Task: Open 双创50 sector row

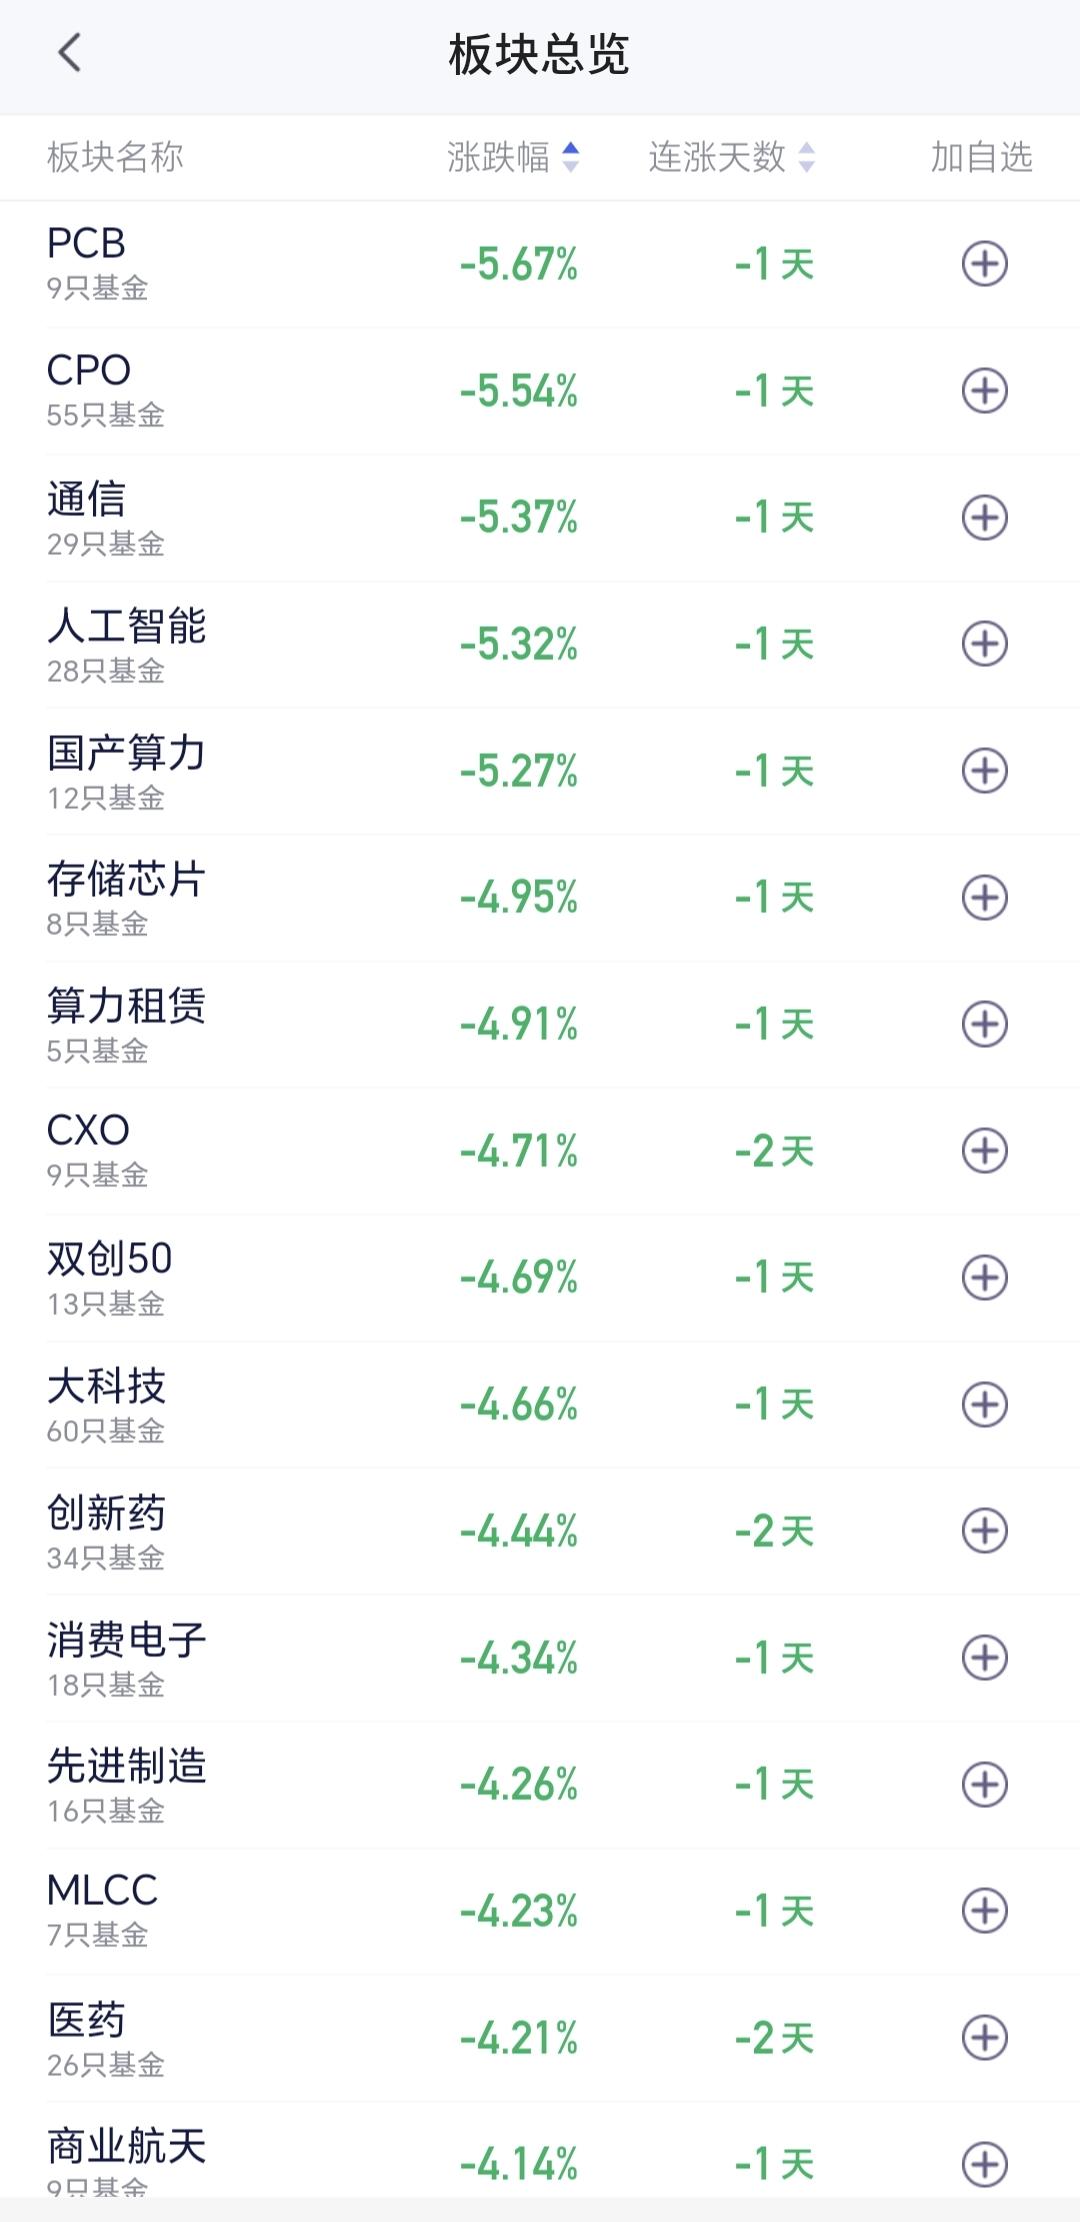Action: click(540, 1278)
